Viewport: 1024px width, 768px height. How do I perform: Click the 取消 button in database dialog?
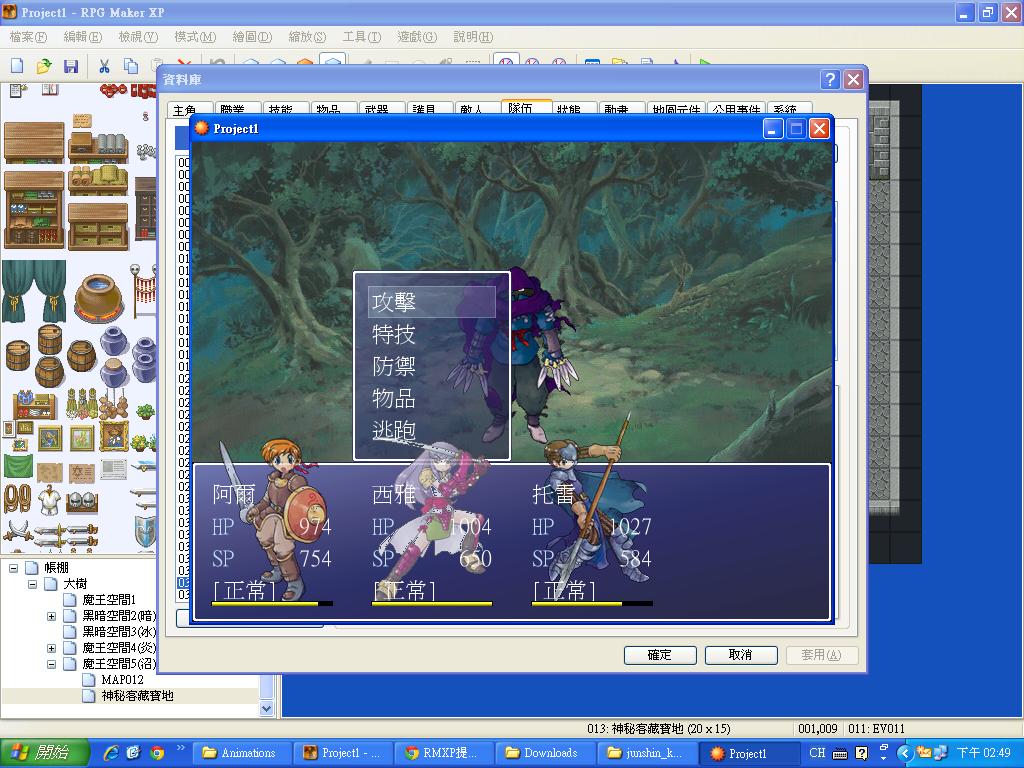pyautogui.click(x=741, y=655)
